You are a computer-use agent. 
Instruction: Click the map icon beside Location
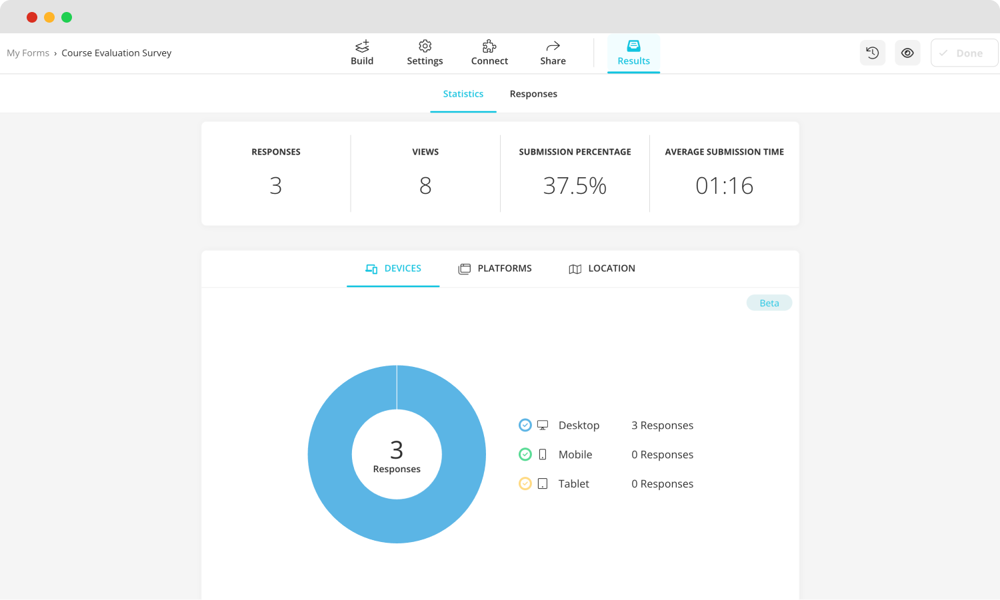[x=576, y=268]
